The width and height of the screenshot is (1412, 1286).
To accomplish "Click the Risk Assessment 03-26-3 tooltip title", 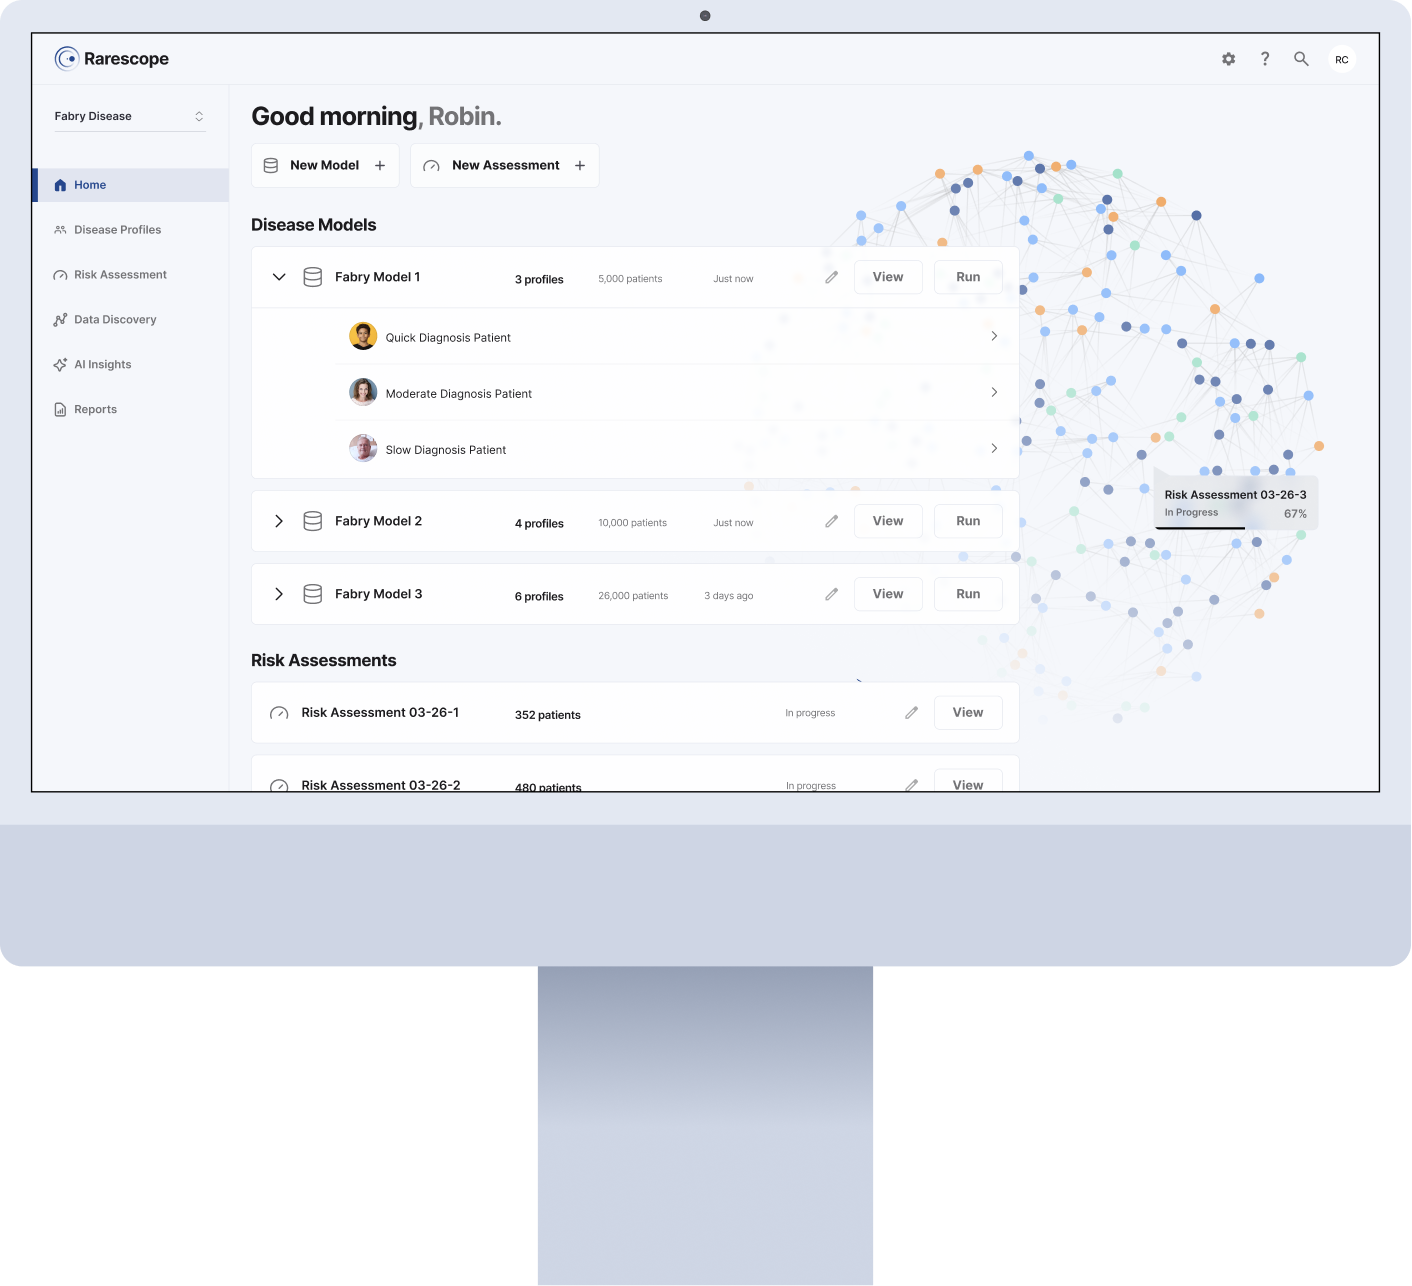I will click(1235, 495).
